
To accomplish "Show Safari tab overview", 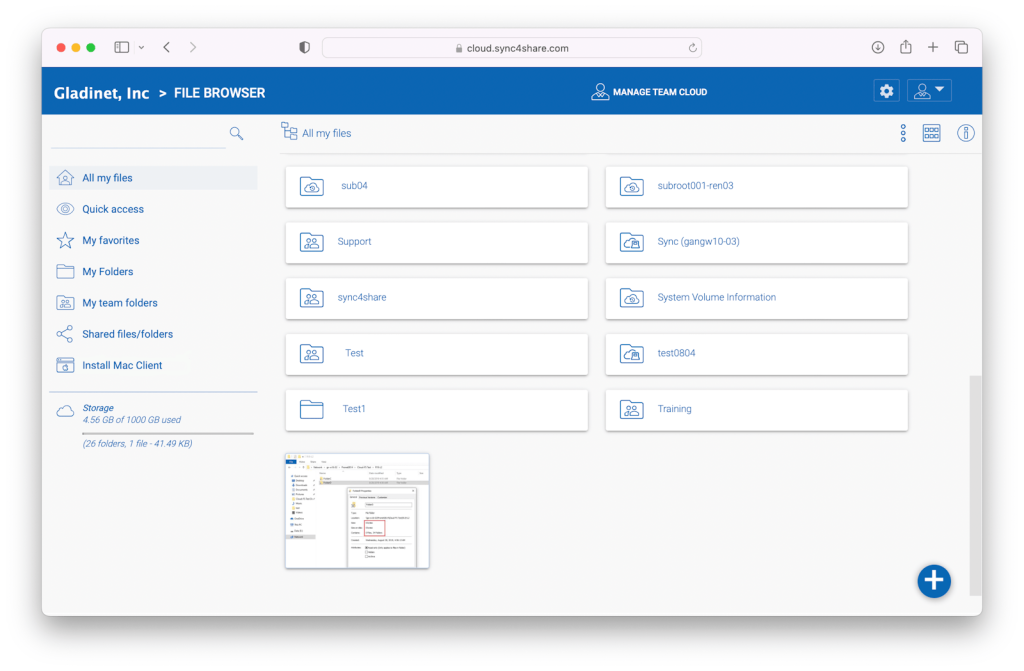I will pos(961,47).
